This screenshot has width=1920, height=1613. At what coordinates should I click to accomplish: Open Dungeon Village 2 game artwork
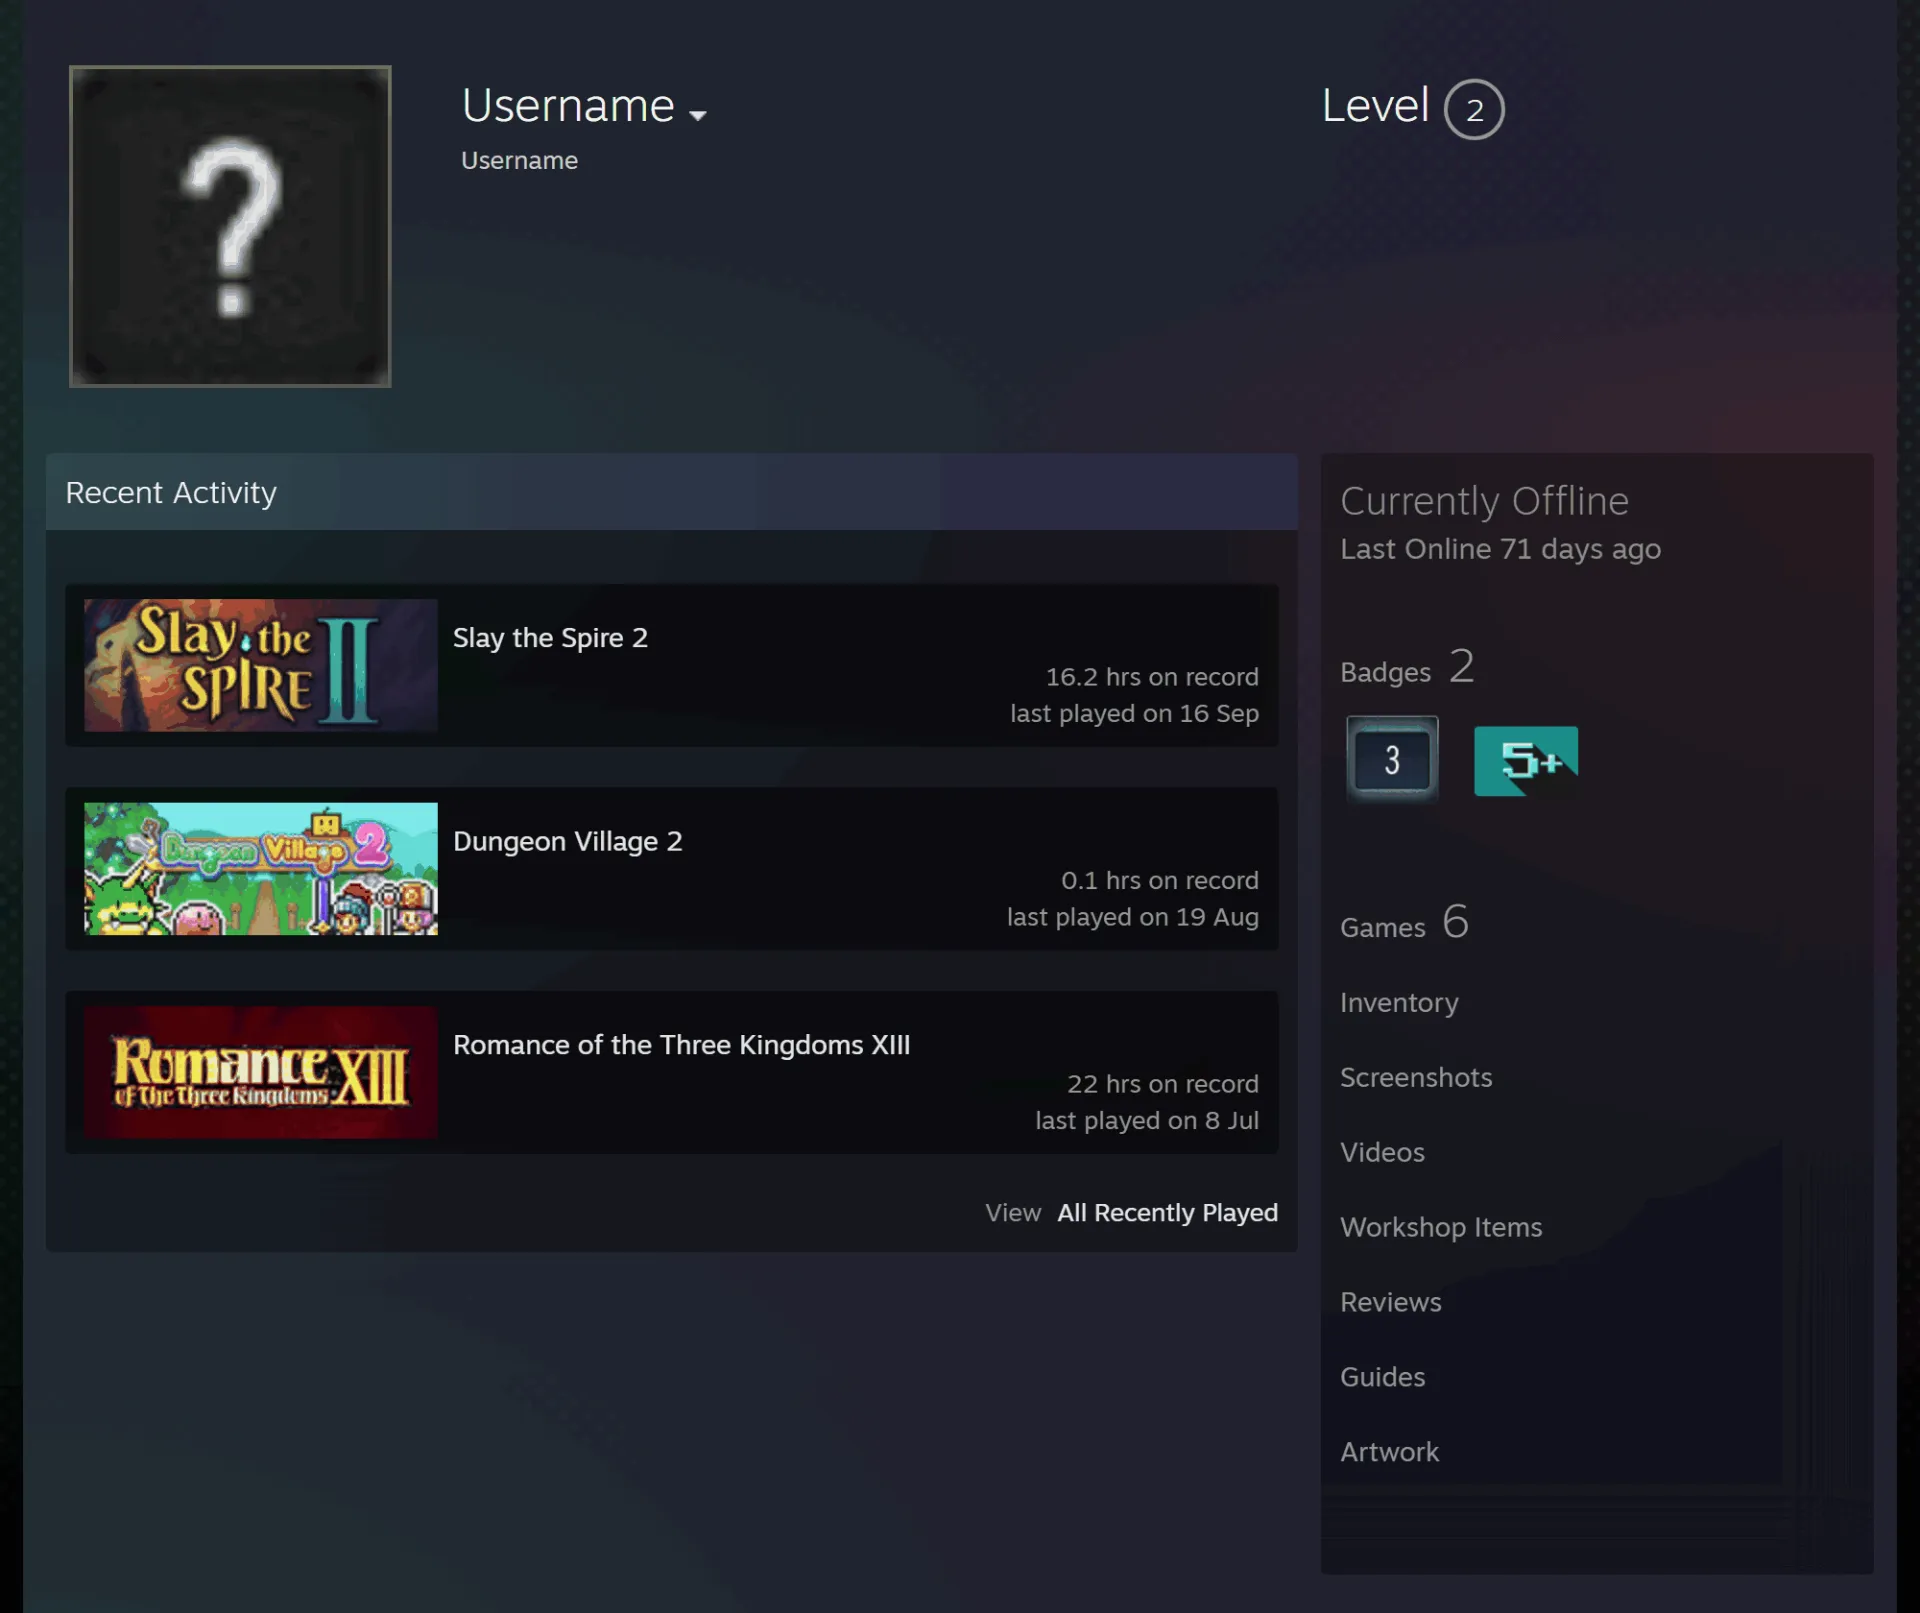tap(261, 869)
